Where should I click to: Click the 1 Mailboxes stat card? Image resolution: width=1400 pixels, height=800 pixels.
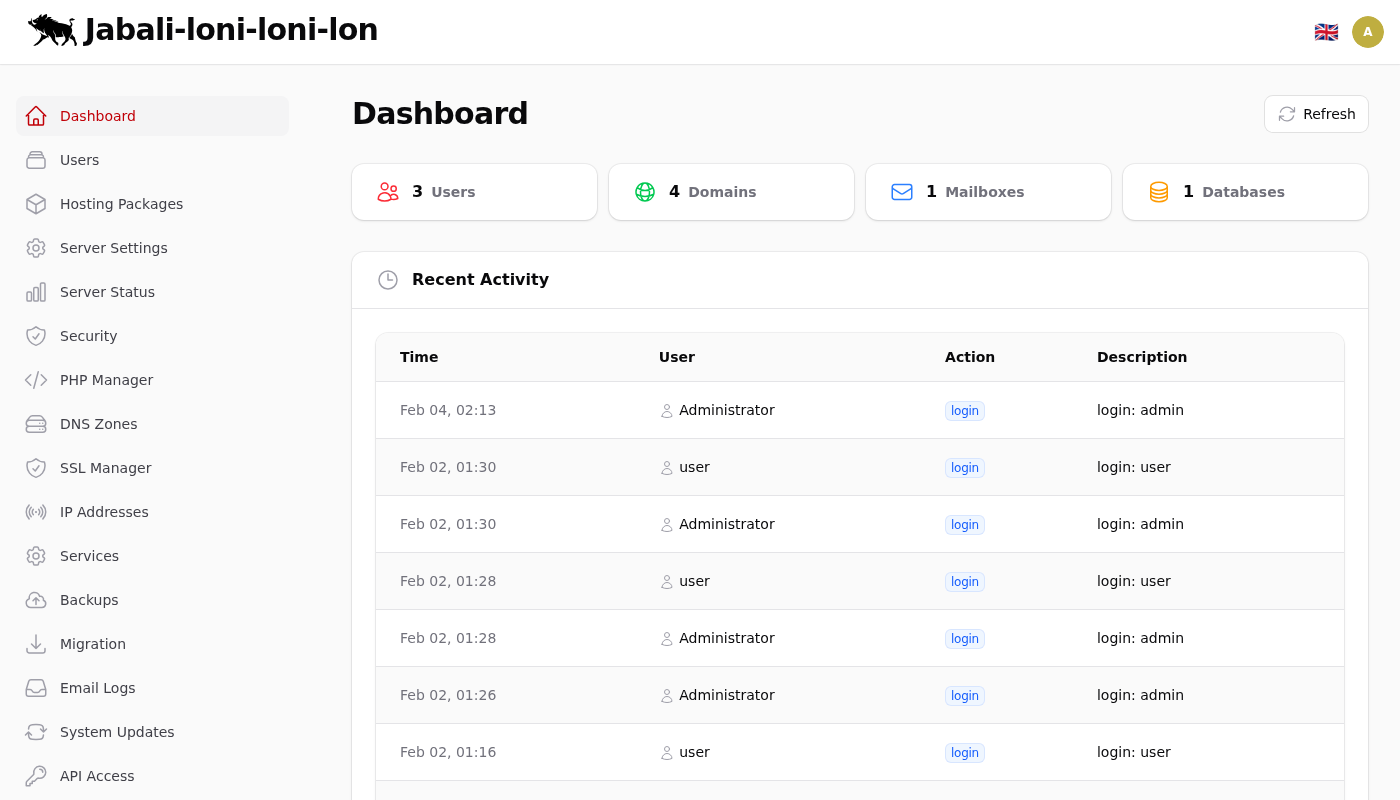(x=988, y=192)
